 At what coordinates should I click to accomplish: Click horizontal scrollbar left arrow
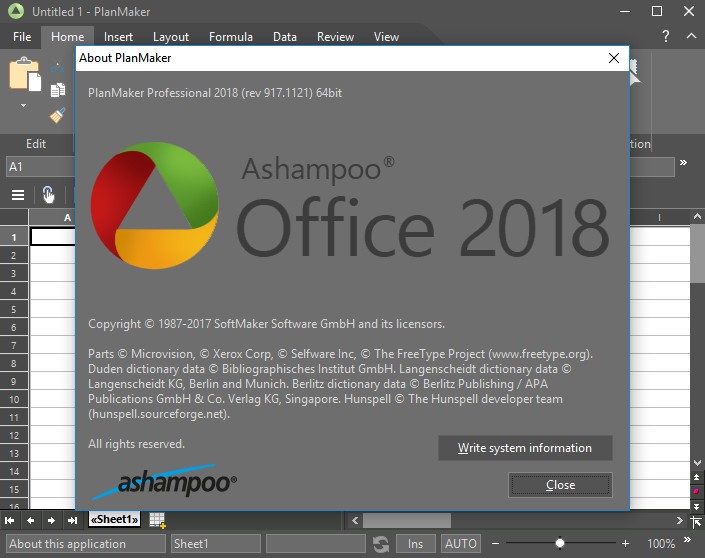pos(355,521)
